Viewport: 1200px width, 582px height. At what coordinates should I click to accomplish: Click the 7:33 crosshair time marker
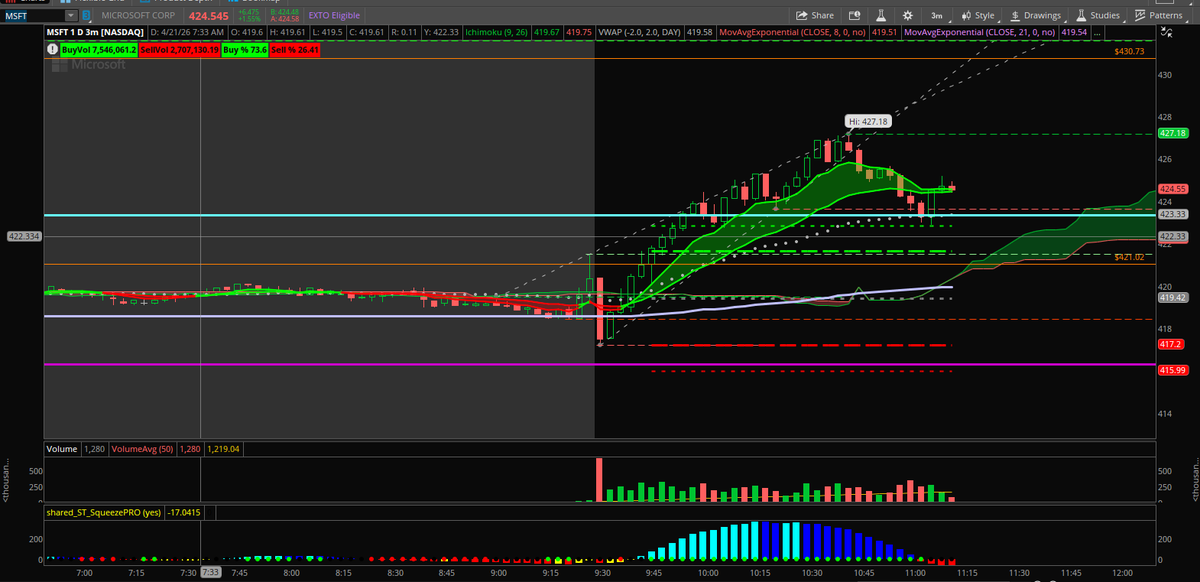209,571
